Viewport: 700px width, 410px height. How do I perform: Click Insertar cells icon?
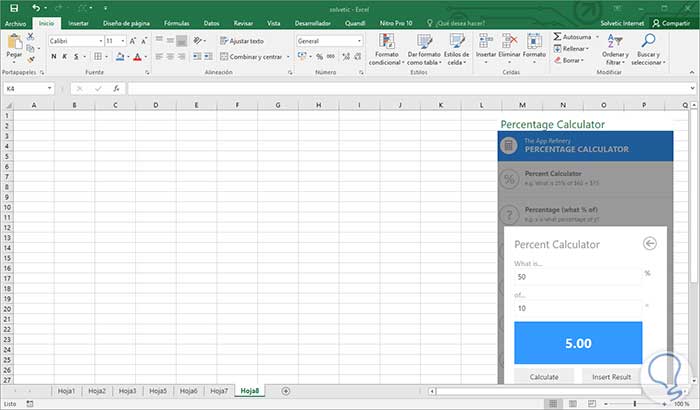click(x=486, y=42)
